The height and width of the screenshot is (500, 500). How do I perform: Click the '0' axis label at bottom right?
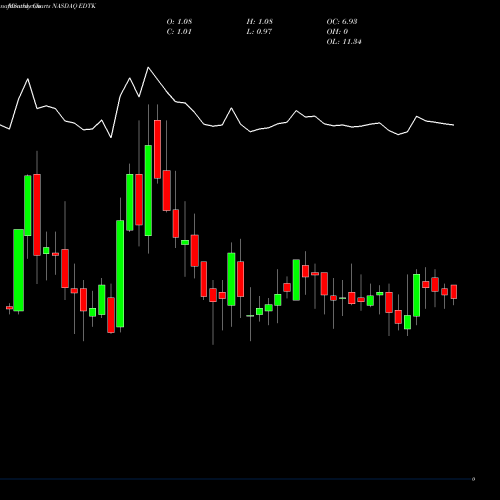click(x=473, y=479)
